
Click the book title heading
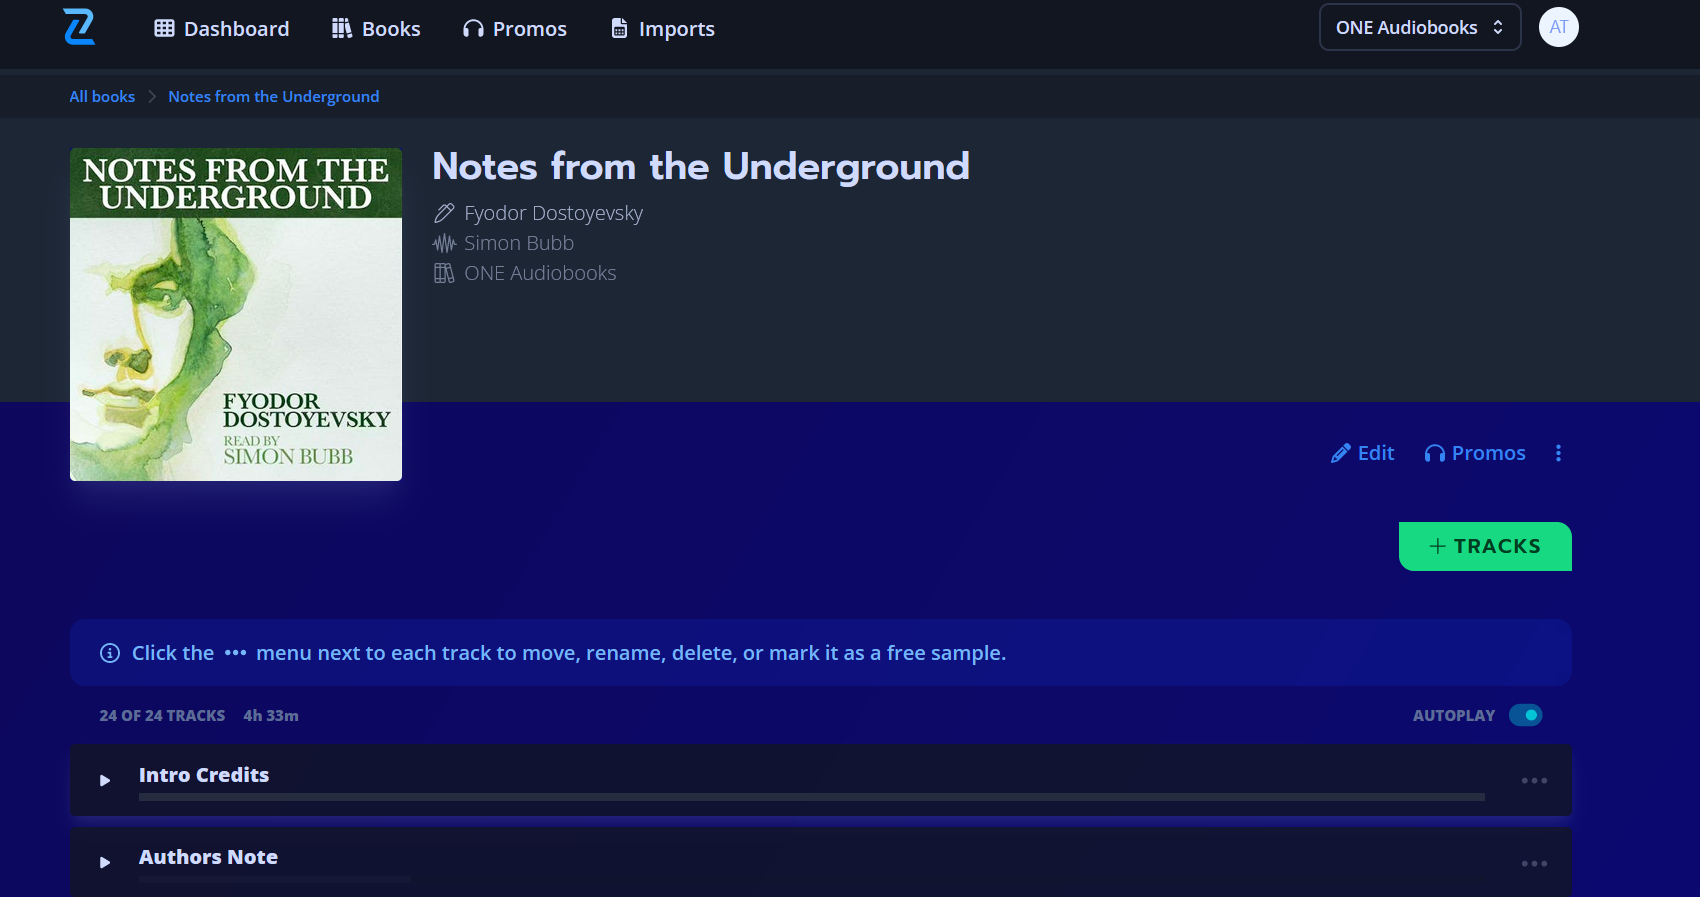(701, 166)
